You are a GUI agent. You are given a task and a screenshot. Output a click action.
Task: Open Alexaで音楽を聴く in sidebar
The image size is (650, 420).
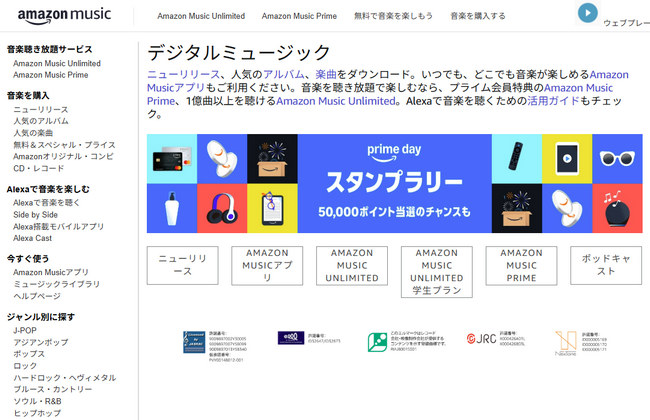[46, 203]
